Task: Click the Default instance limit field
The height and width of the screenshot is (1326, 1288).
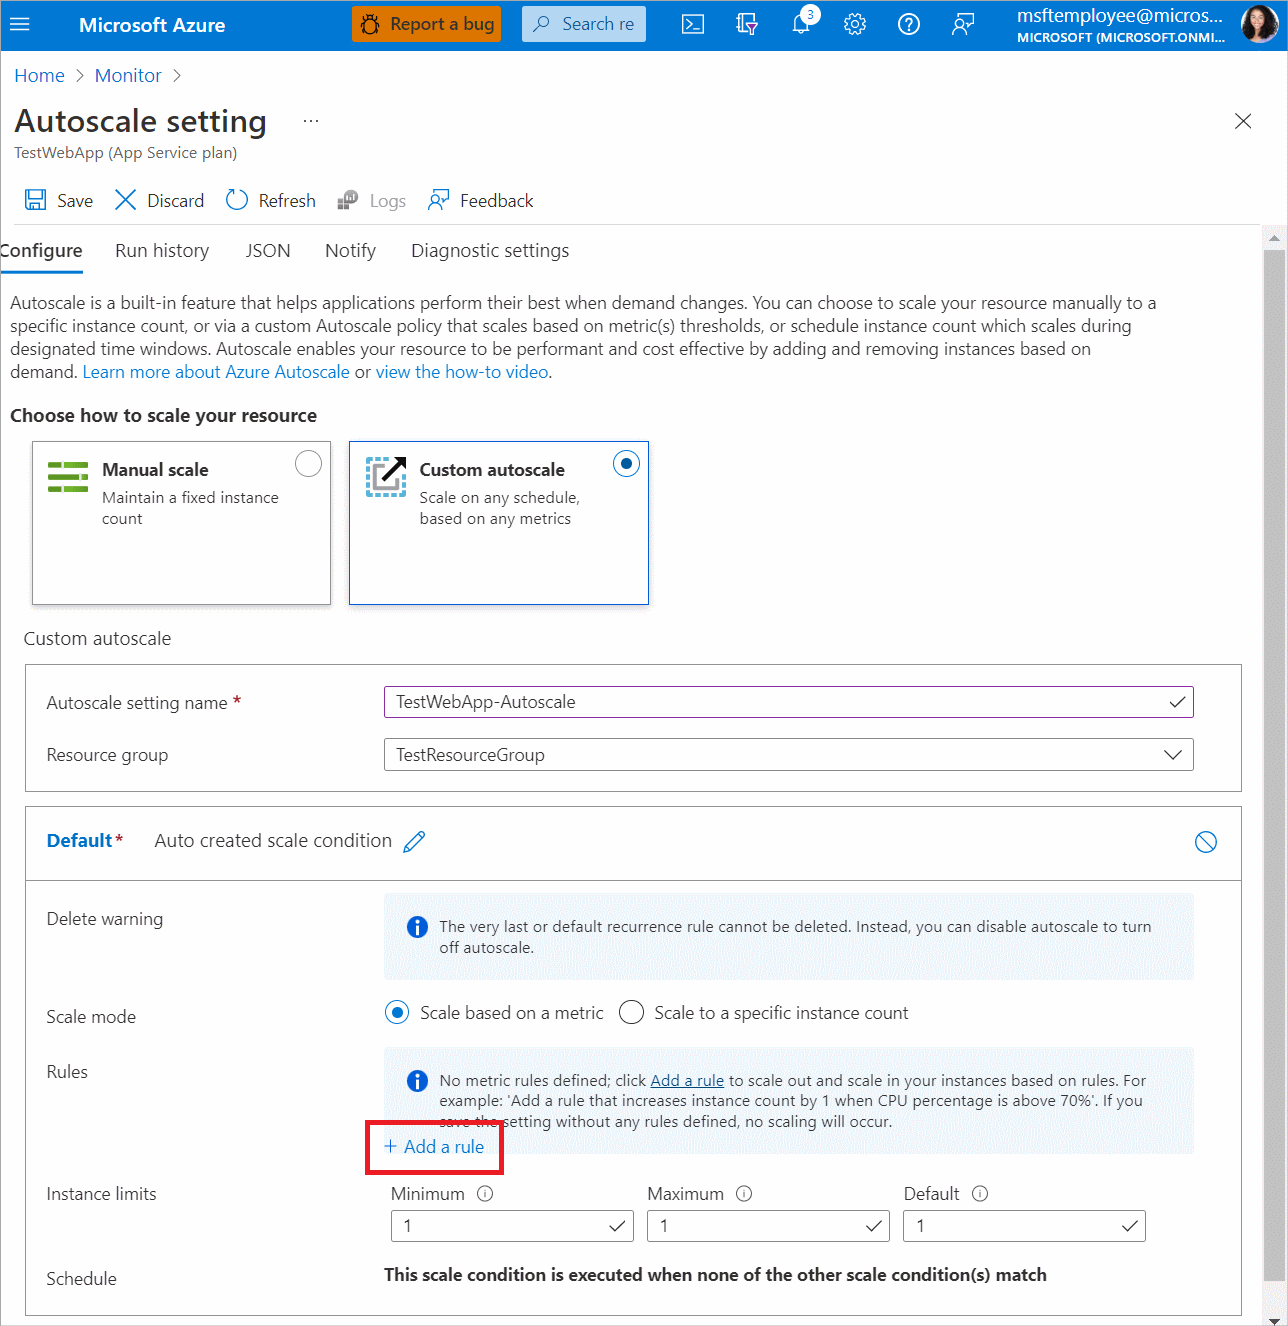Action: 1024,1226
